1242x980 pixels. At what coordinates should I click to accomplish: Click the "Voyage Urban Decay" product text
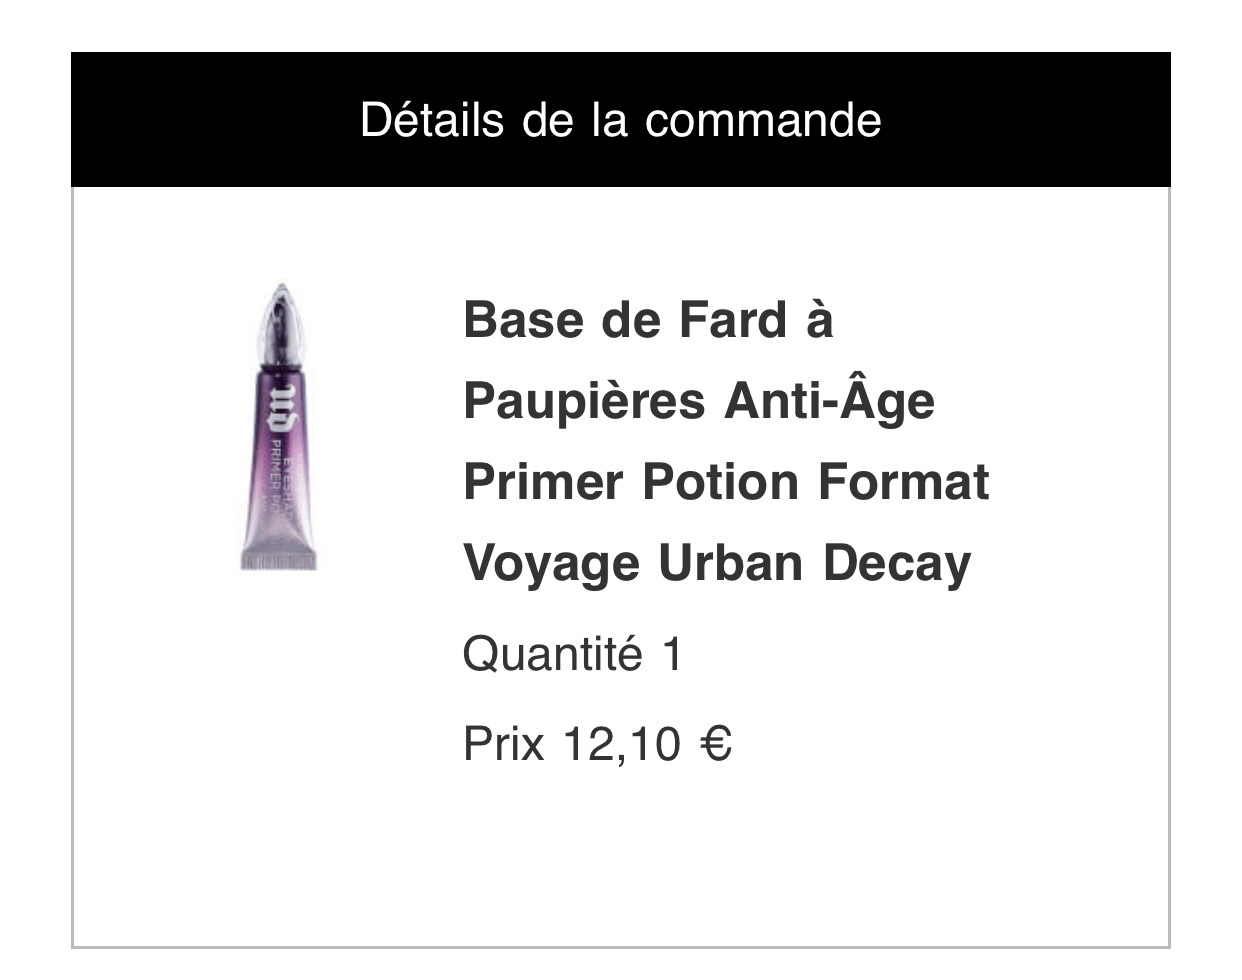click(x=717, y=564)
